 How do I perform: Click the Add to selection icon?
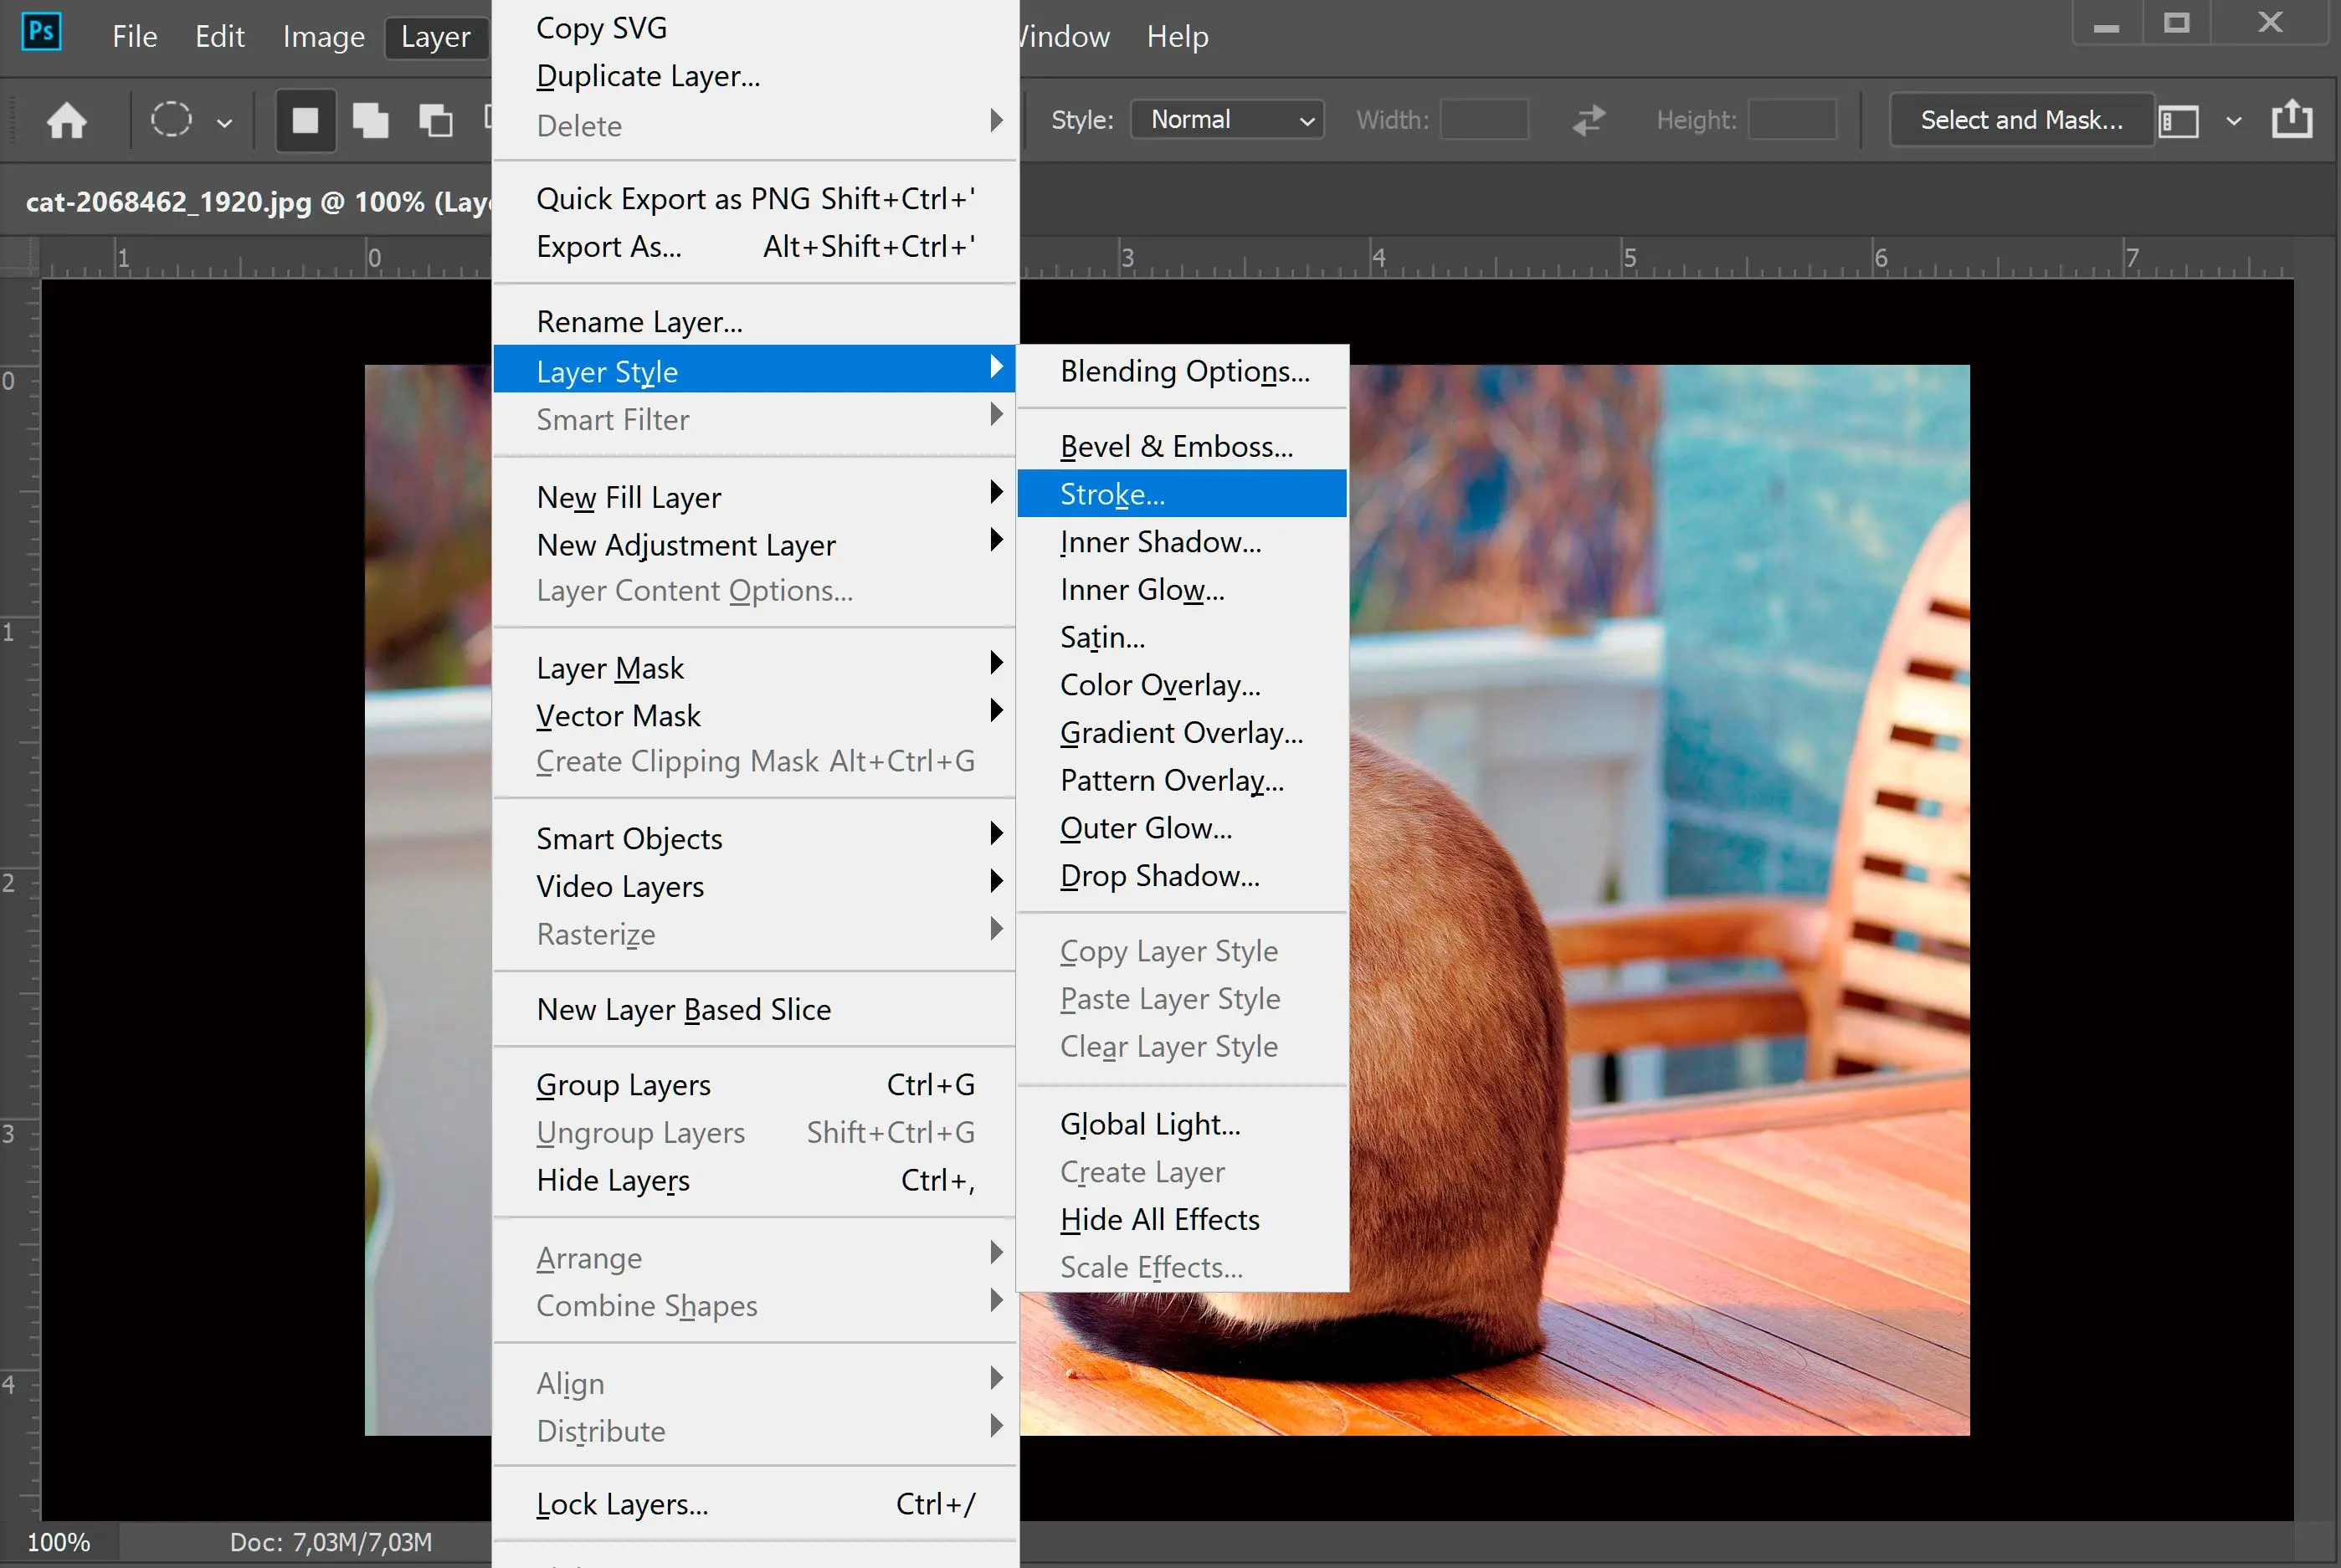coord(367,119)
